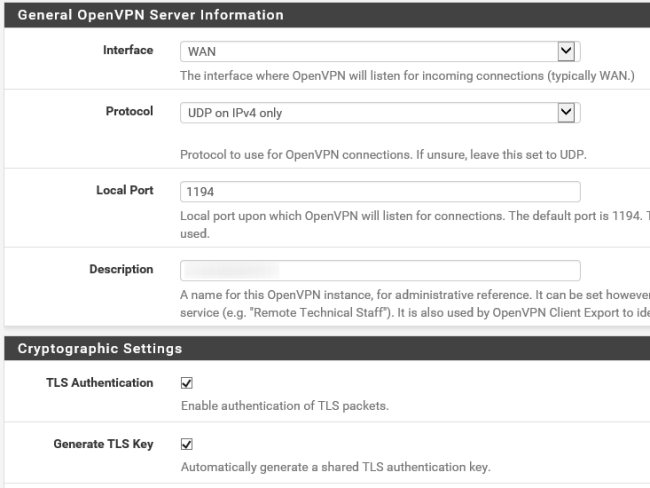This screenshot has height=488, width=650.
Task: Open the Protocol dropdown showing UDP on IPv4 only
Action: [x=380, y=113]
